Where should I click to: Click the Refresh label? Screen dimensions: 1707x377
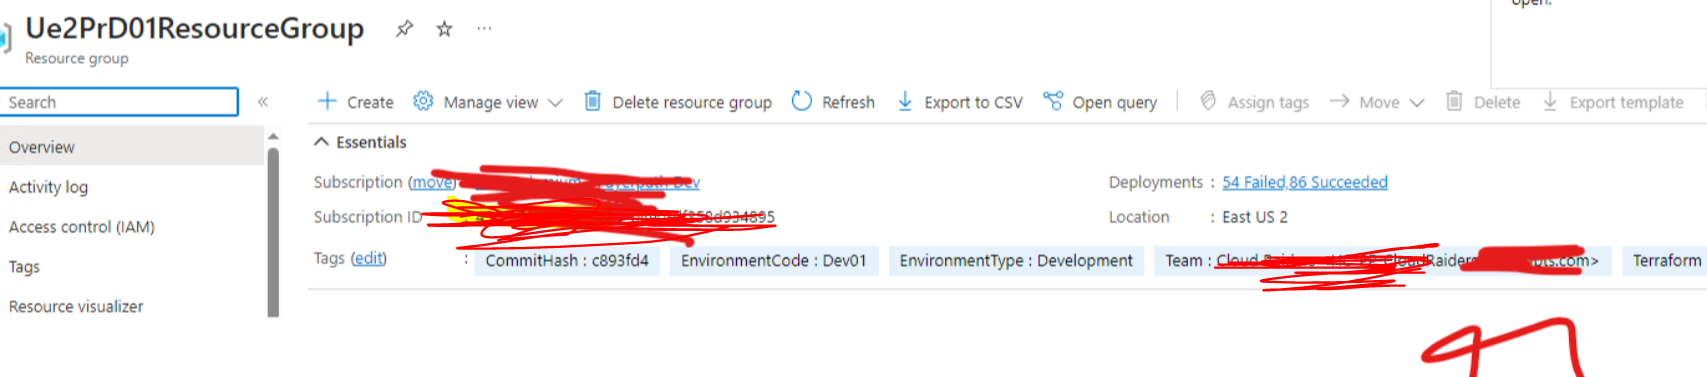coord(848,102)
